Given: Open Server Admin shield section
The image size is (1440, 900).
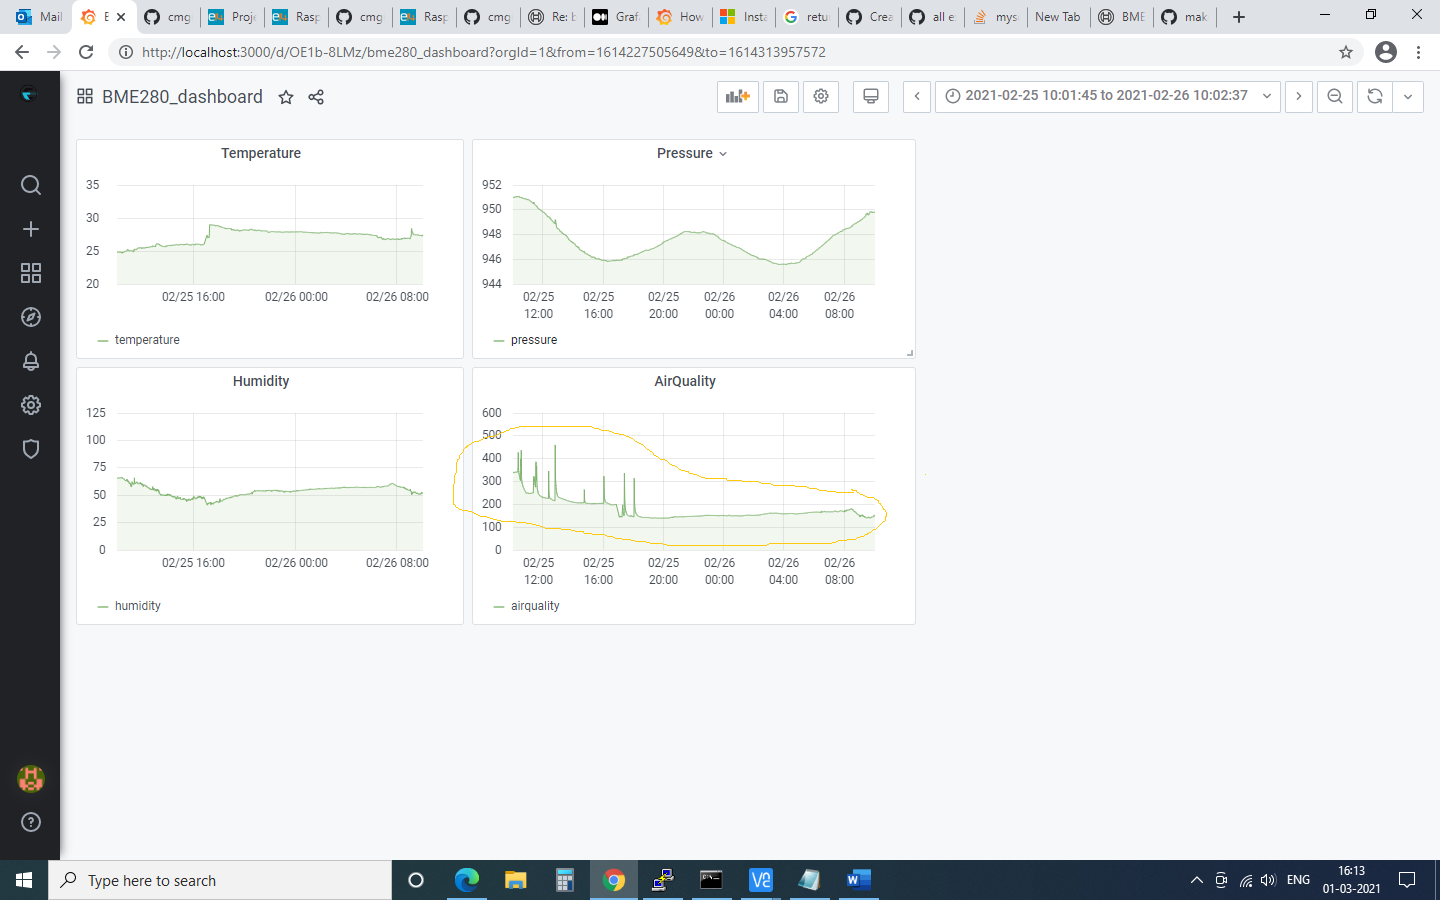Looking at the screenshot, I should point(30,449).
